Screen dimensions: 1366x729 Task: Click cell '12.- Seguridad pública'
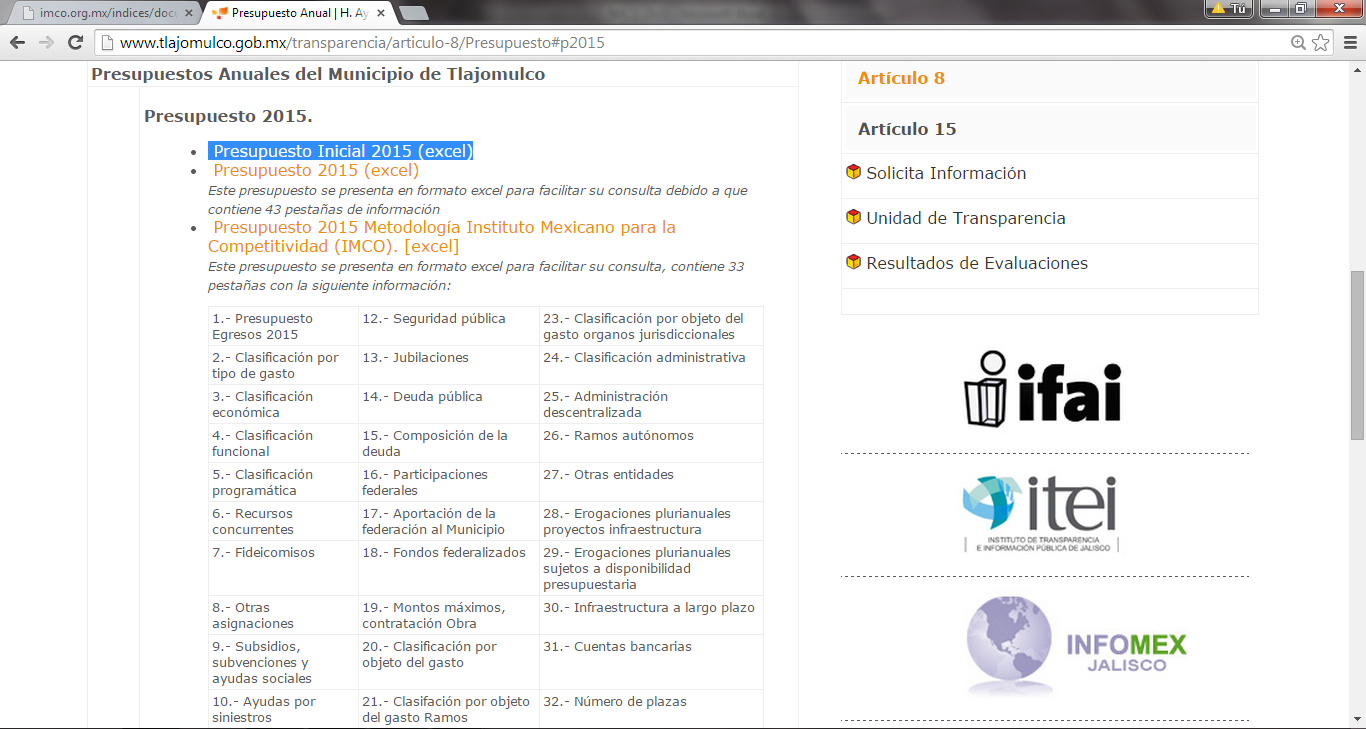449,326
